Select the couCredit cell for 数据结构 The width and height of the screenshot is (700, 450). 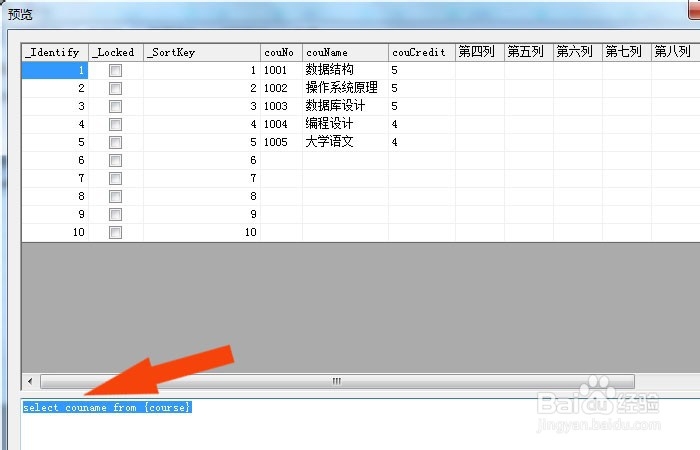(422, 71)
